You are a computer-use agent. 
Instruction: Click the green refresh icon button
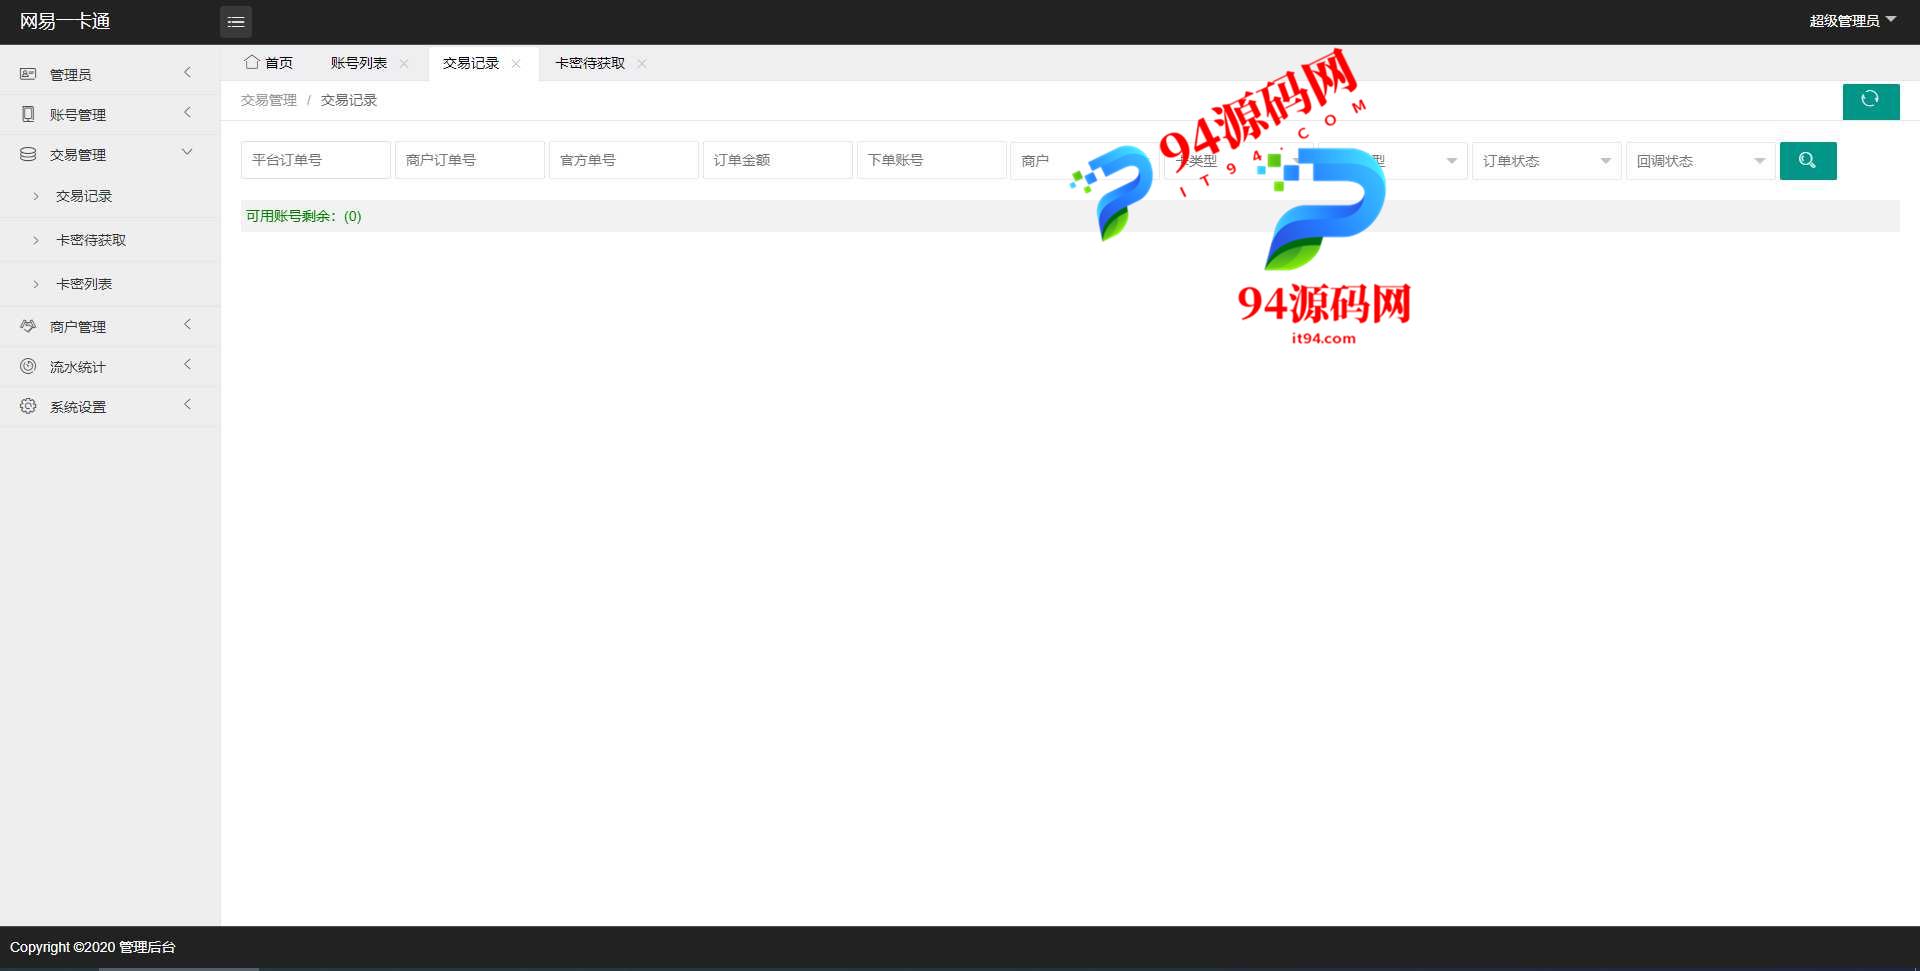tap(1871, 101)
